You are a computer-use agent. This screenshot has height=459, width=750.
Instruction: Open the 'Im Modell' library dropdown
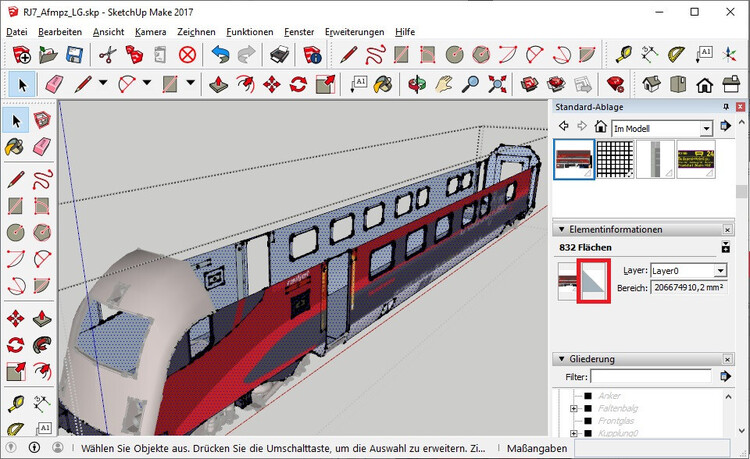tap(706, 127)
